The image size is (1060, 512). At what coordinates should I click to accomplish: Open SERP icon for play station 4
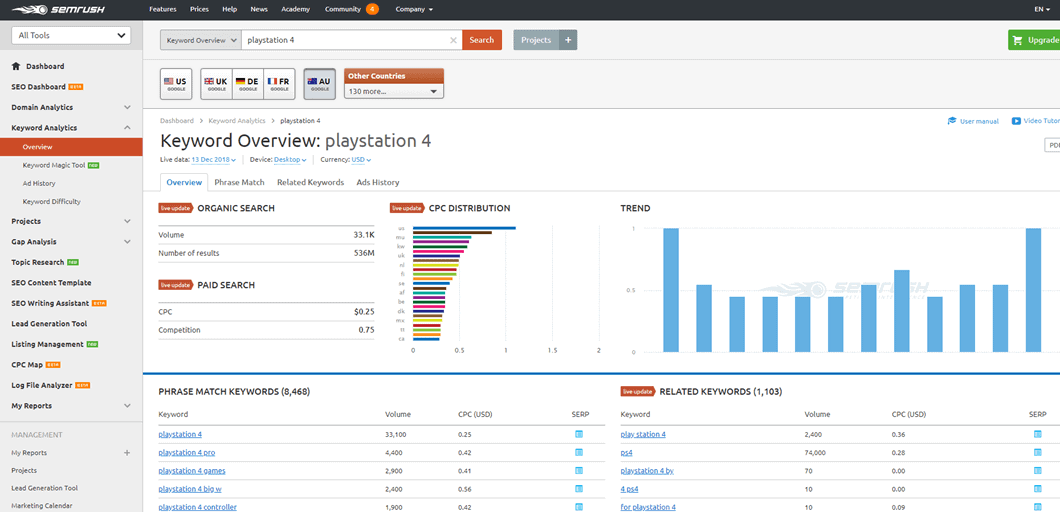pyautogui.click(x=1038, y=434)
